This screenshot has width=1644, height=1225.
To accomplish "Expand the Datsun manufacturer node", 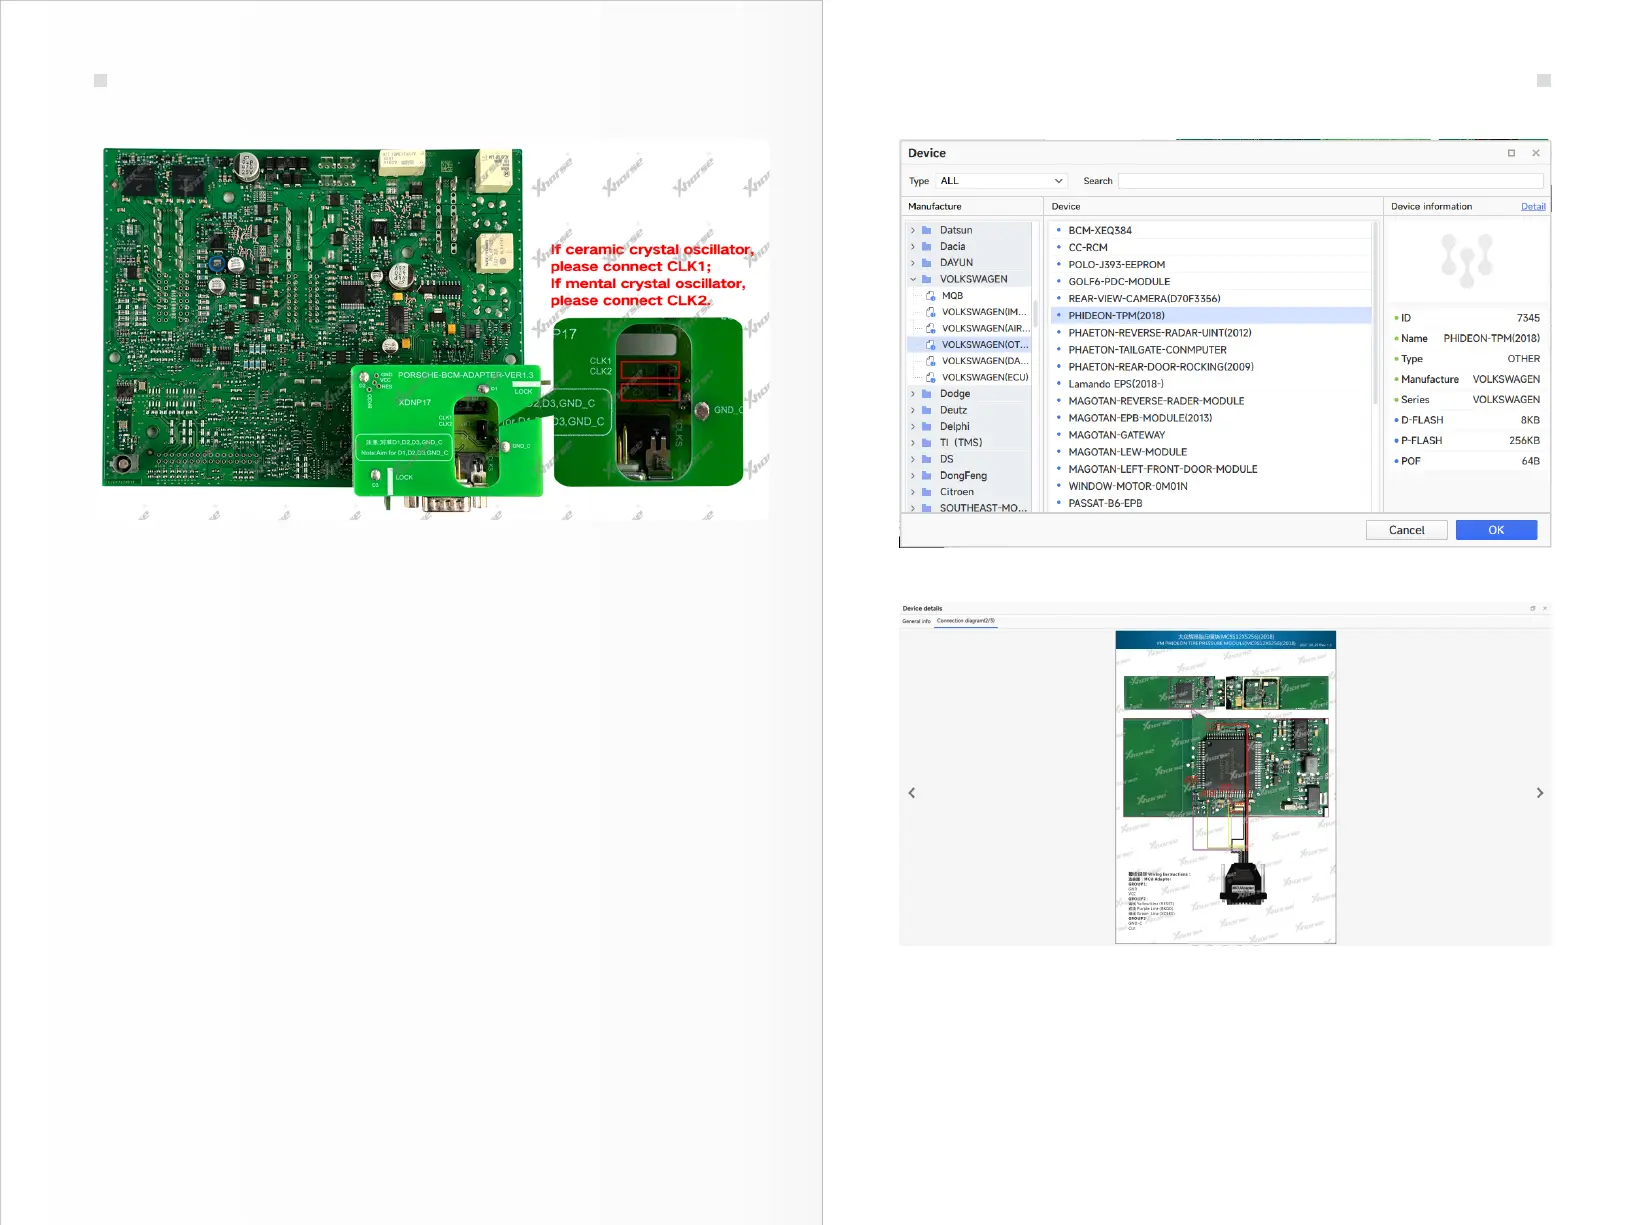I will [912, 230].
